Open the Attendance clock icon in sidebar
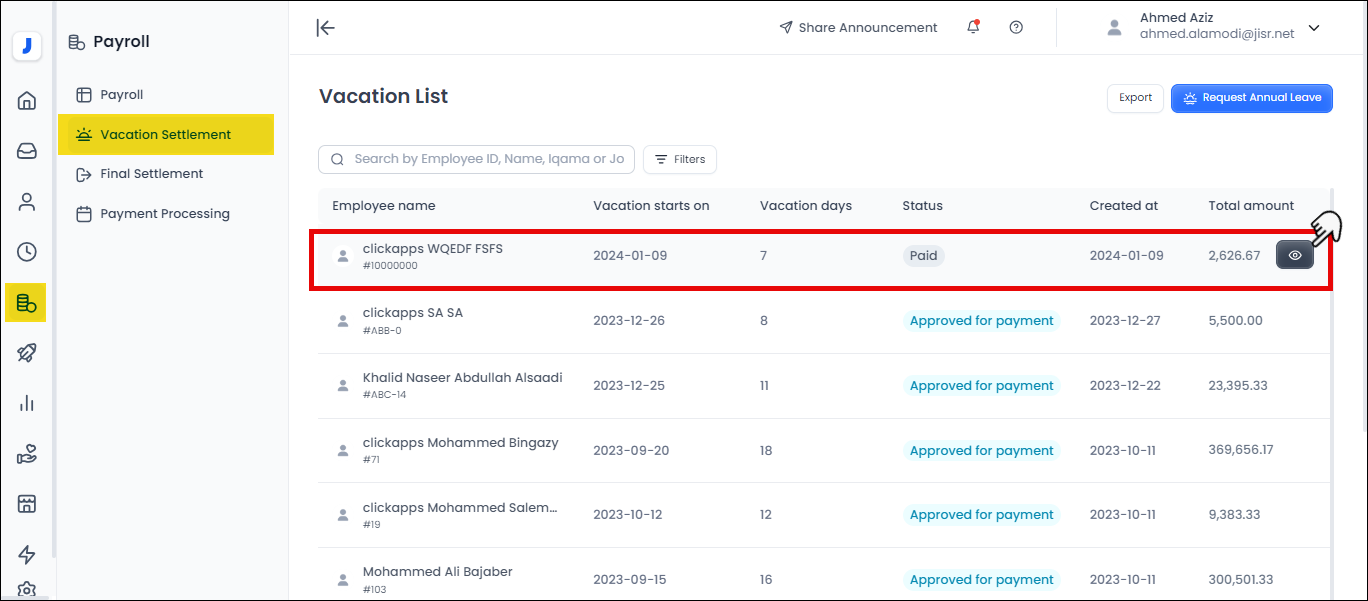 (x=27, y=252)
